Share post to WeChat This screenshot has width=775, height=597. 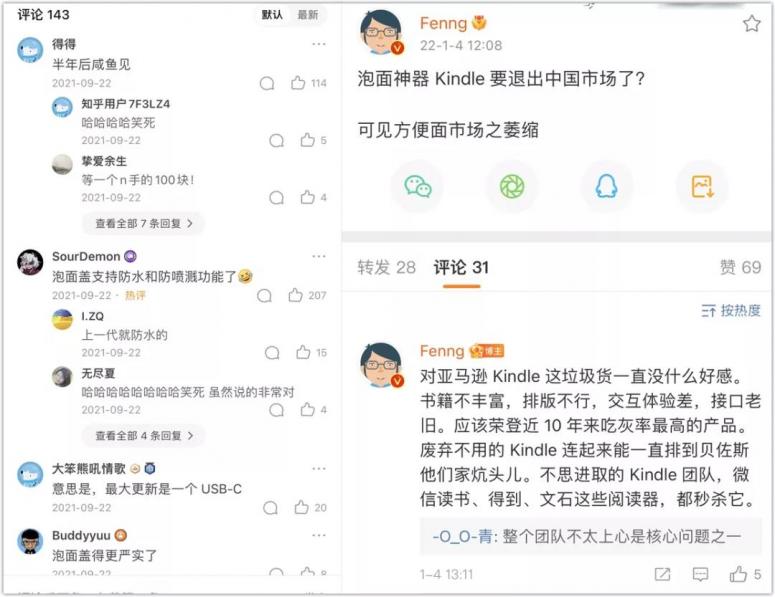(x=418, y=187)
